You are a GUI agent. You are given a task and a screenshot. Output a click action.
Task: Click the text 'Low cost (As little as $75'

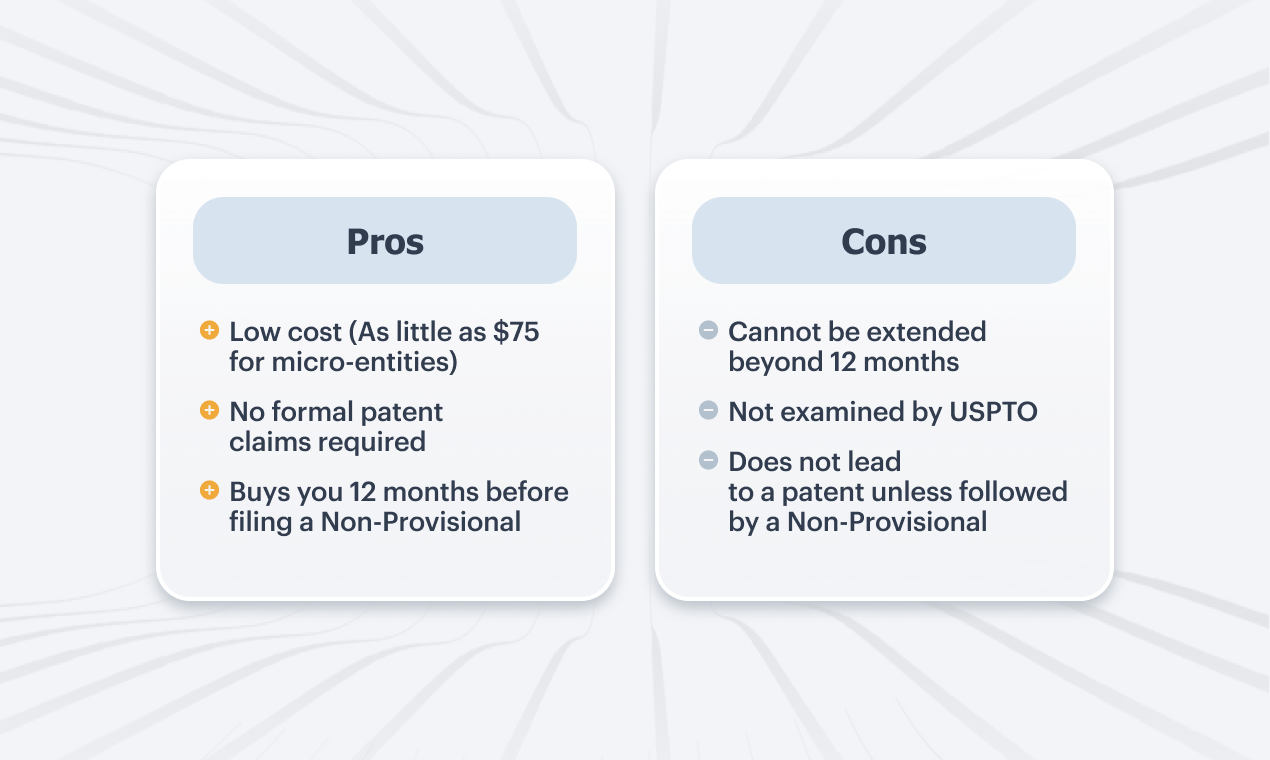[384, 332]
